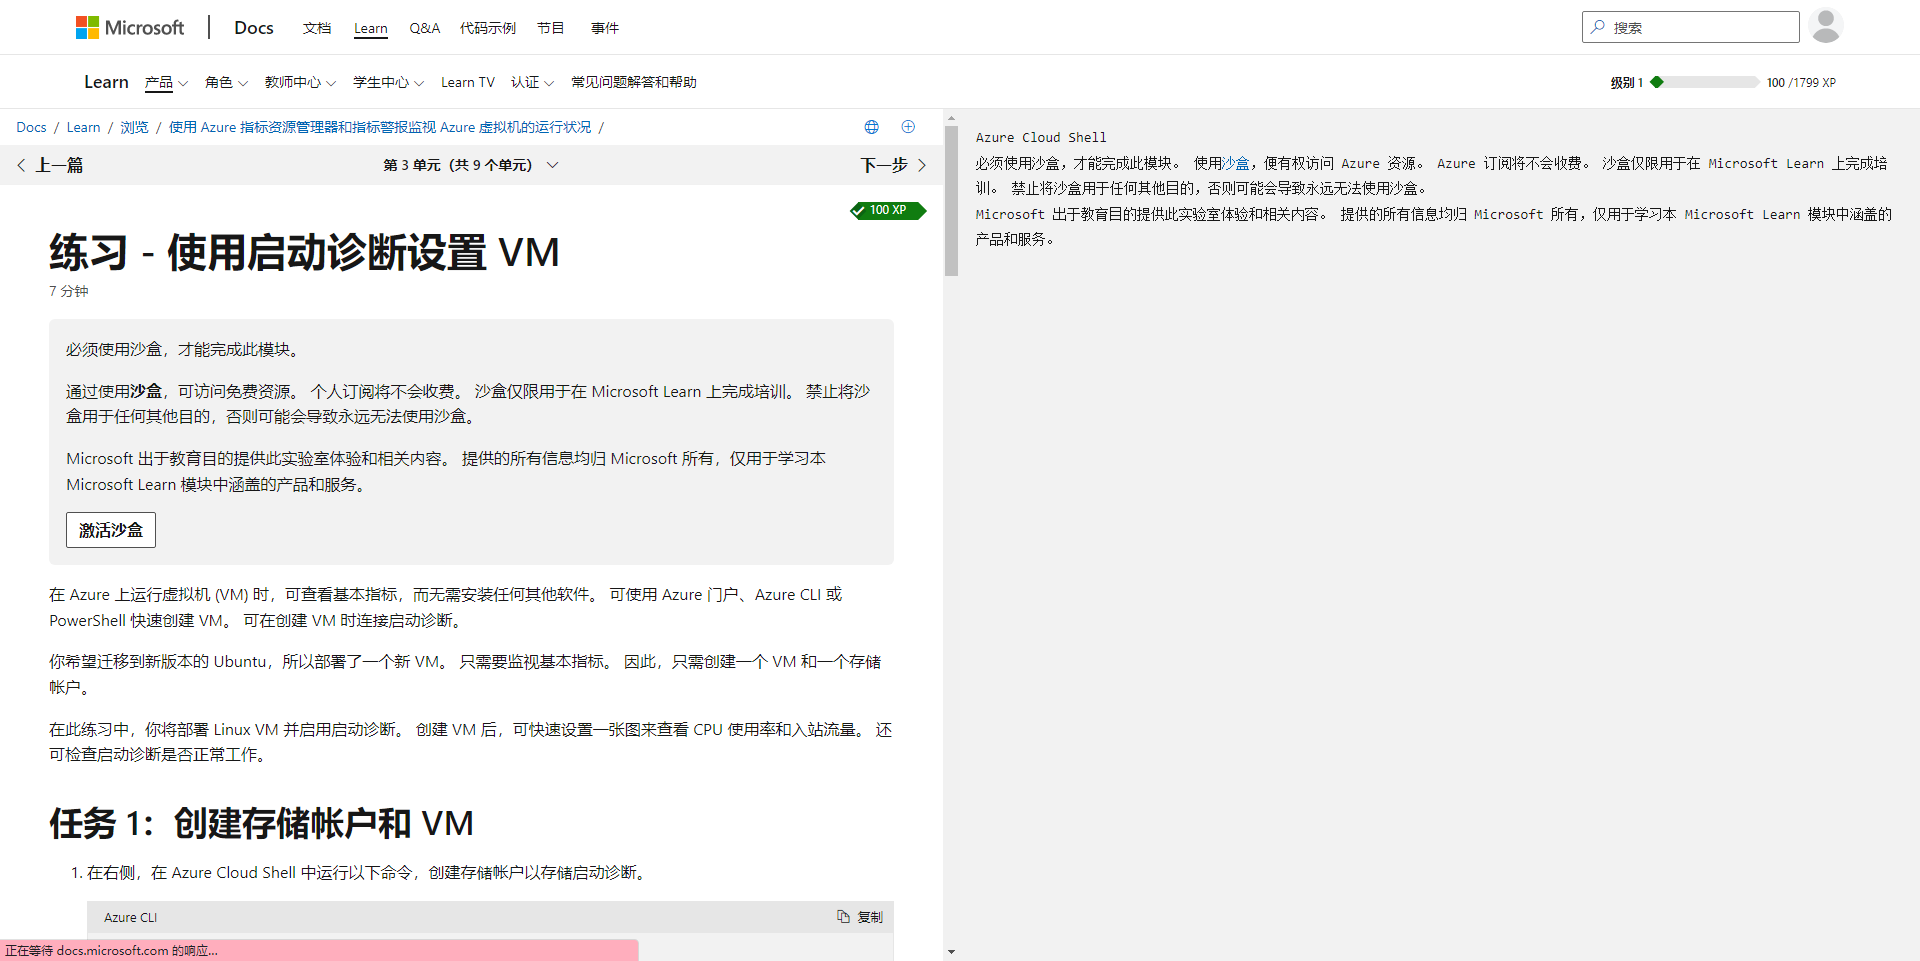Select 文档 in top navigation
This screenshot has height=961, width=1920.
[x=317, y=28]
